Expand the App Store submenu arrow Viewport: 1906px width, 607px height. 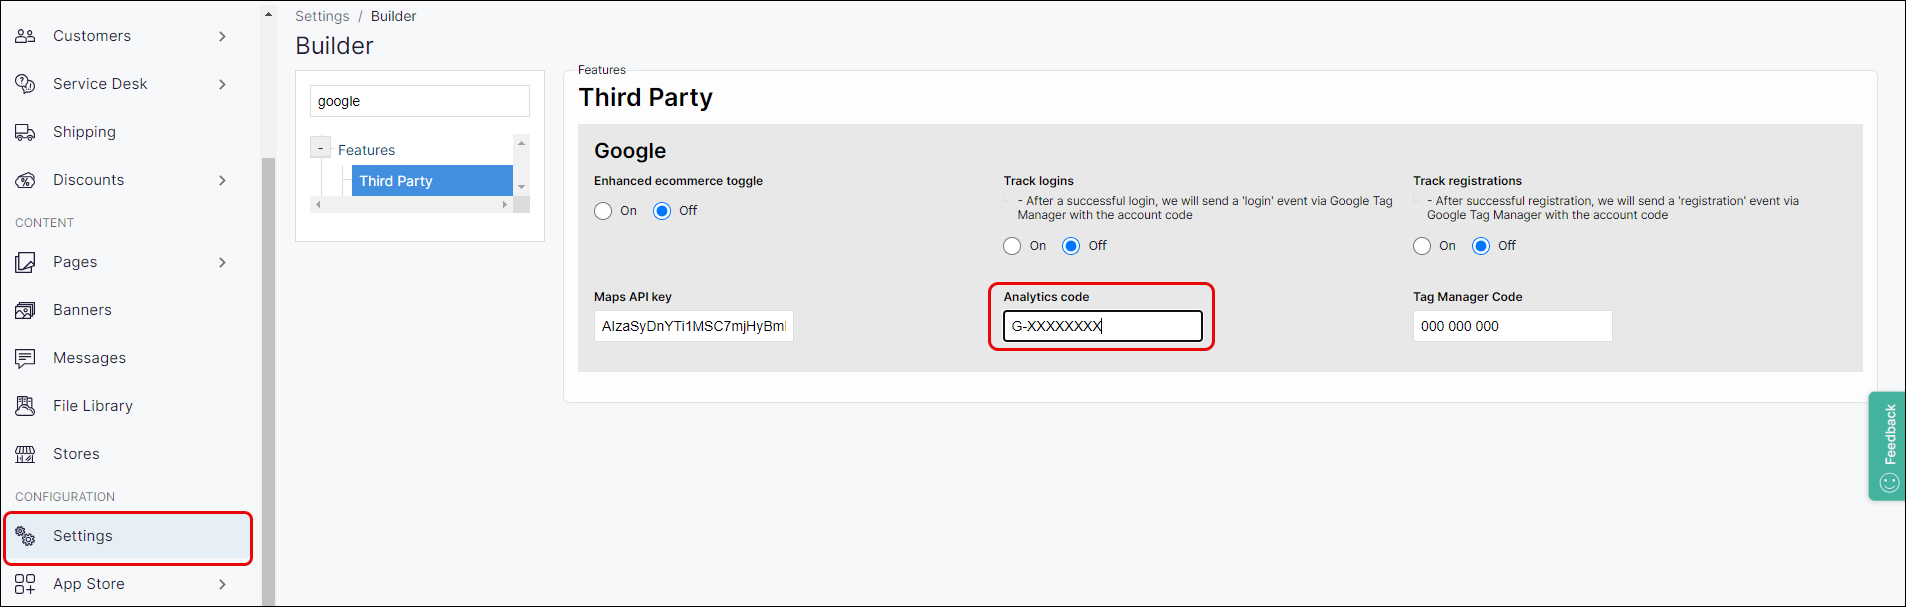coord(222,584)
